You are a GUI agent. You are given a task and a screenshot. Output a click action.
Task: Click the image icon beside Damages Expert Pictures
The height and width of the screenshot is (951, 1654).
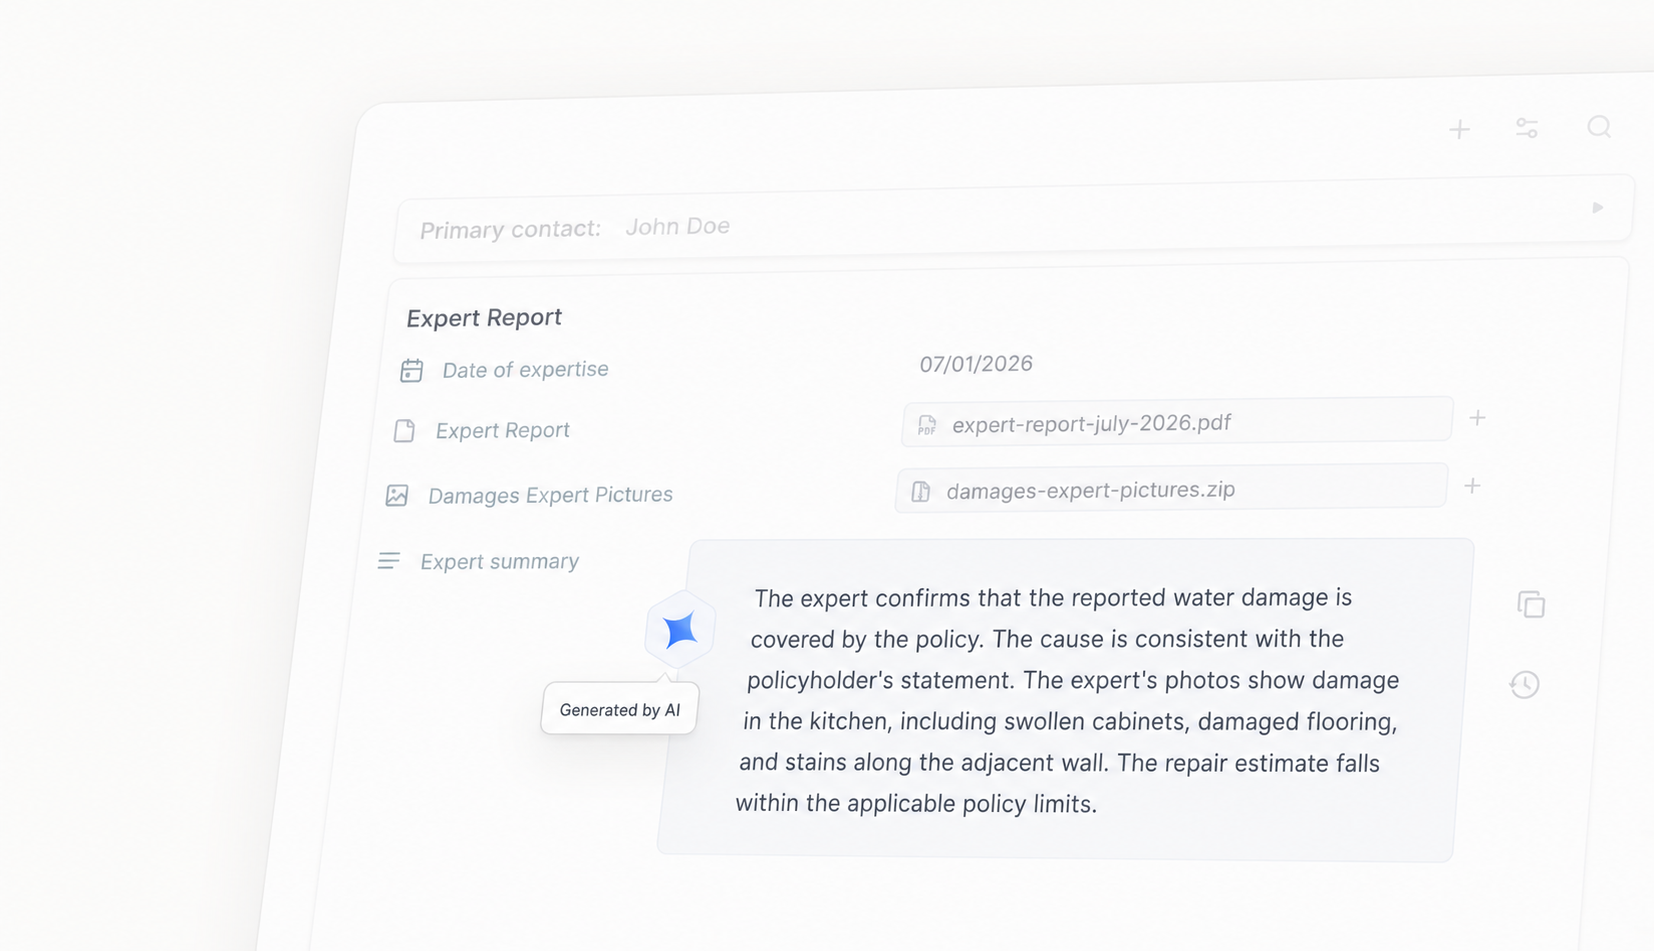[x=397, y=496]
